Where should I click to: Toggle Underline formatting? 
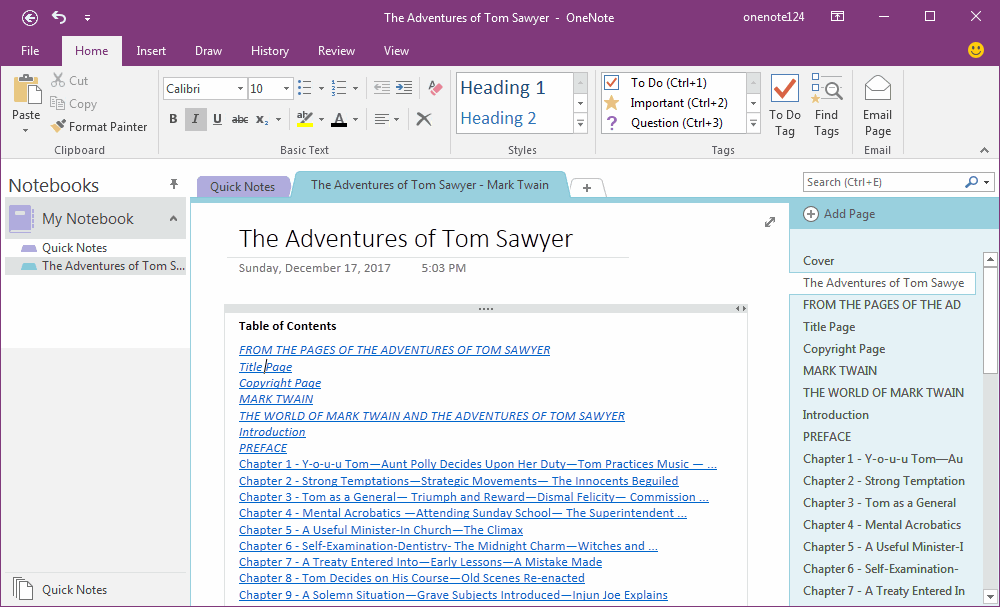[217, 119]
